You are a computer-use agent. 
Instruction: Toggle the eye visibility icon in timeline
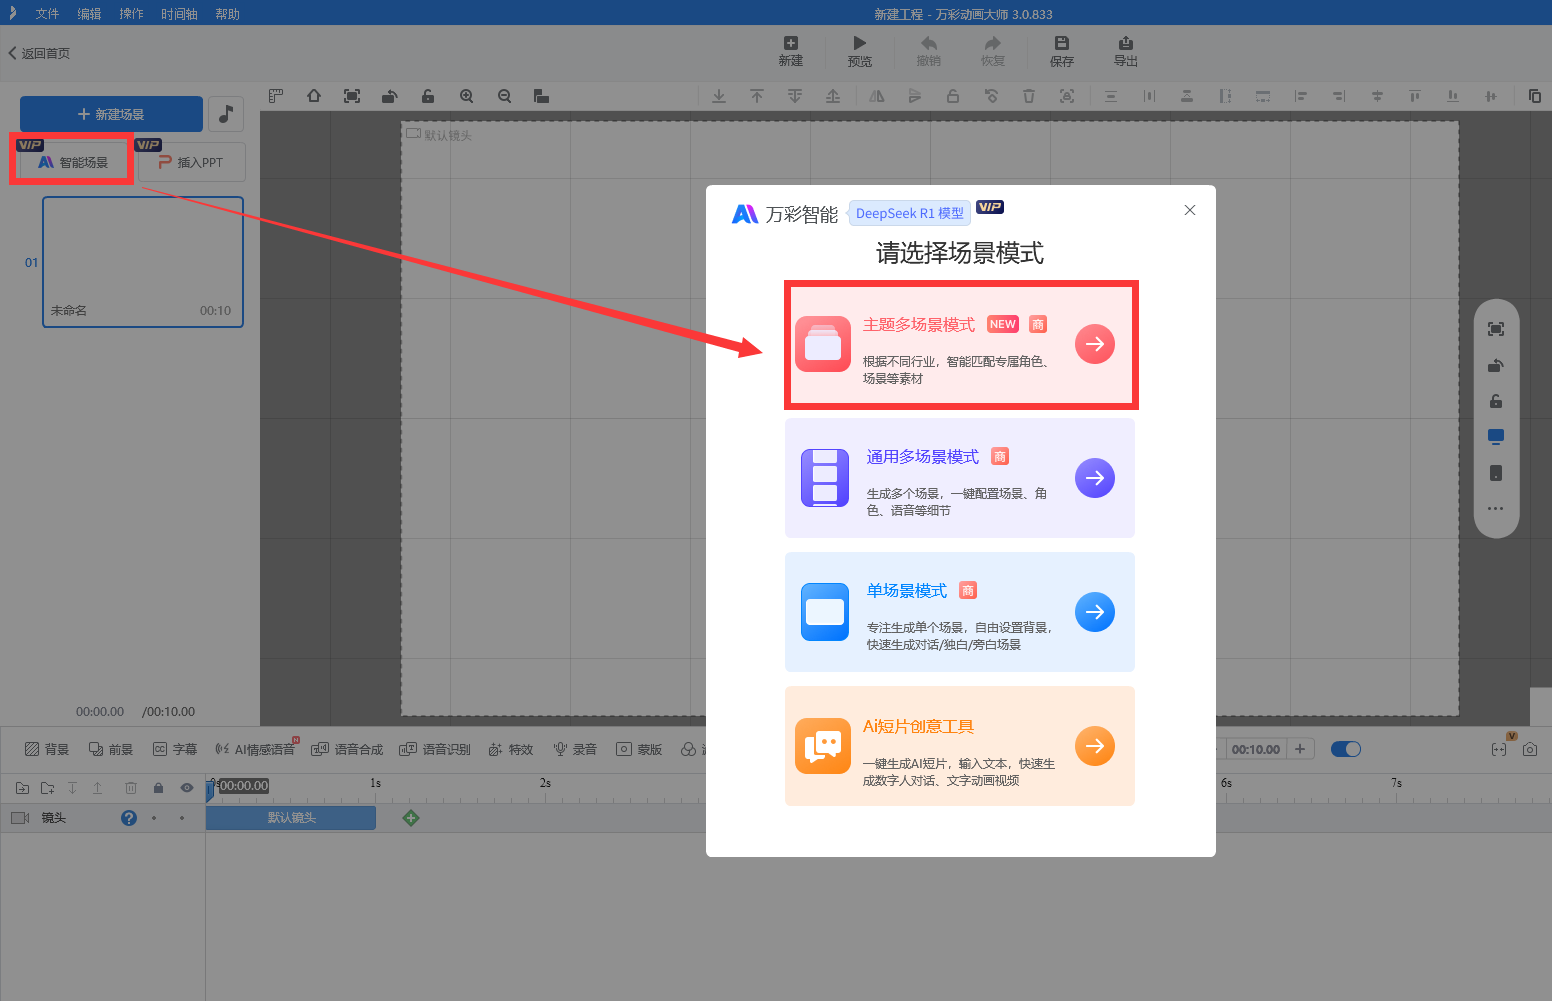186,788
